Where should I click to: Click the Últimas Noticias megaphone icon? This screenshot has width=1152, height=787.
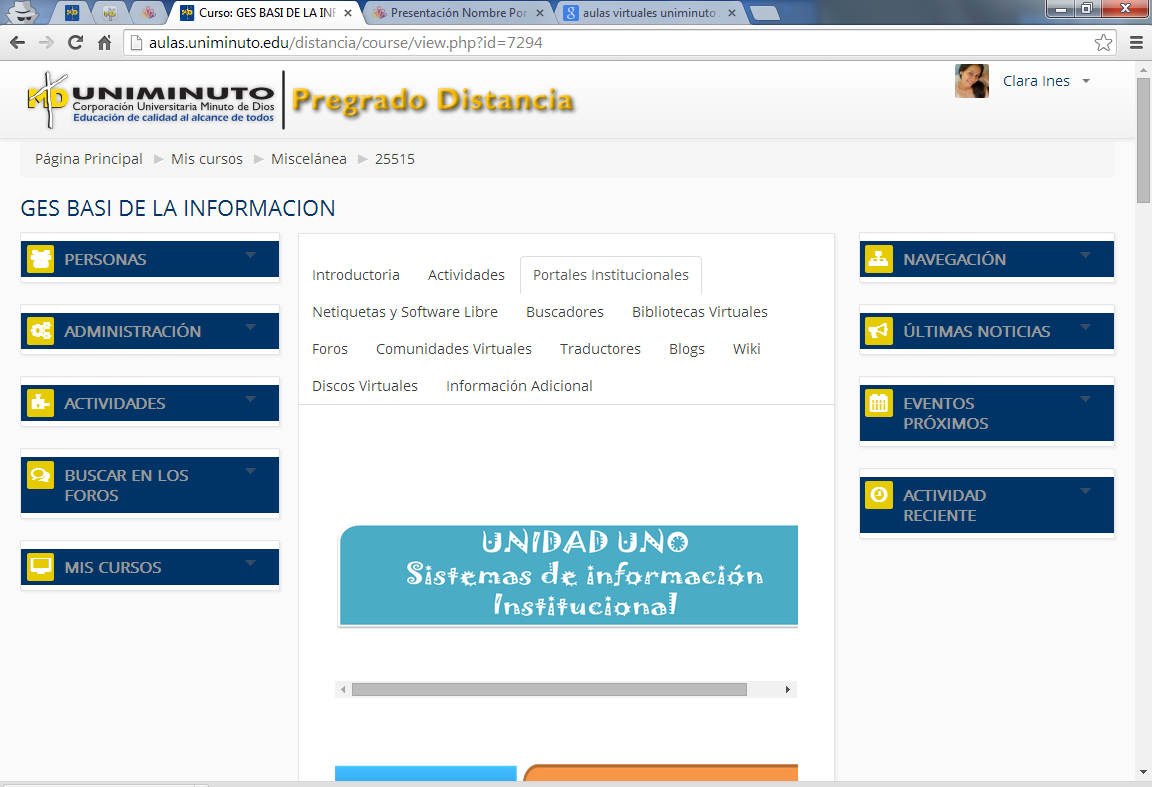tap(879, 331)
